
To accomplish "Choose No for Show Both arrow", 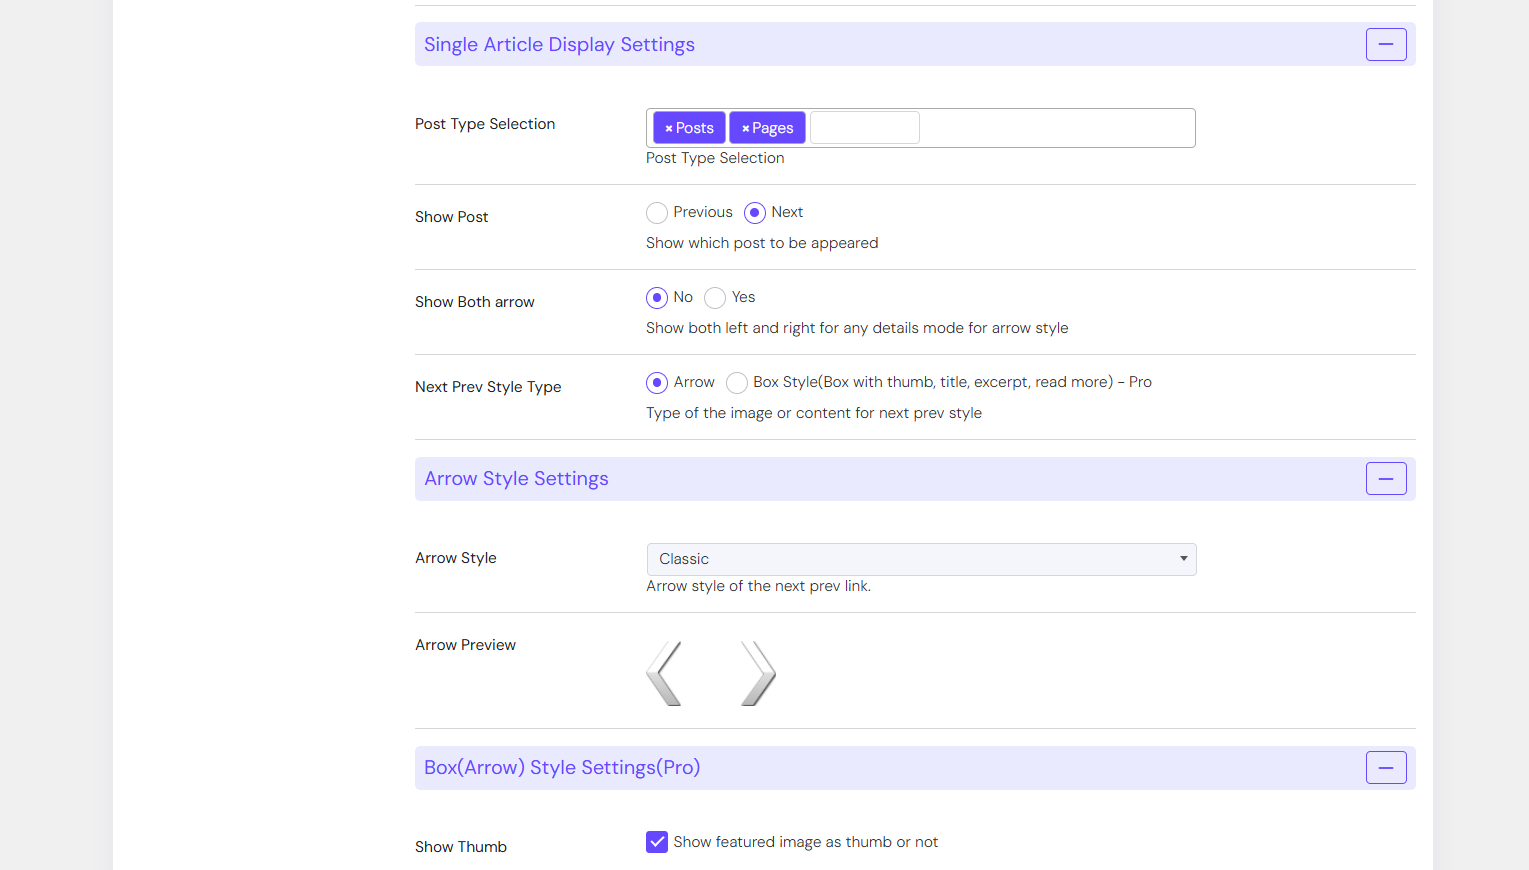I will 657,298.
